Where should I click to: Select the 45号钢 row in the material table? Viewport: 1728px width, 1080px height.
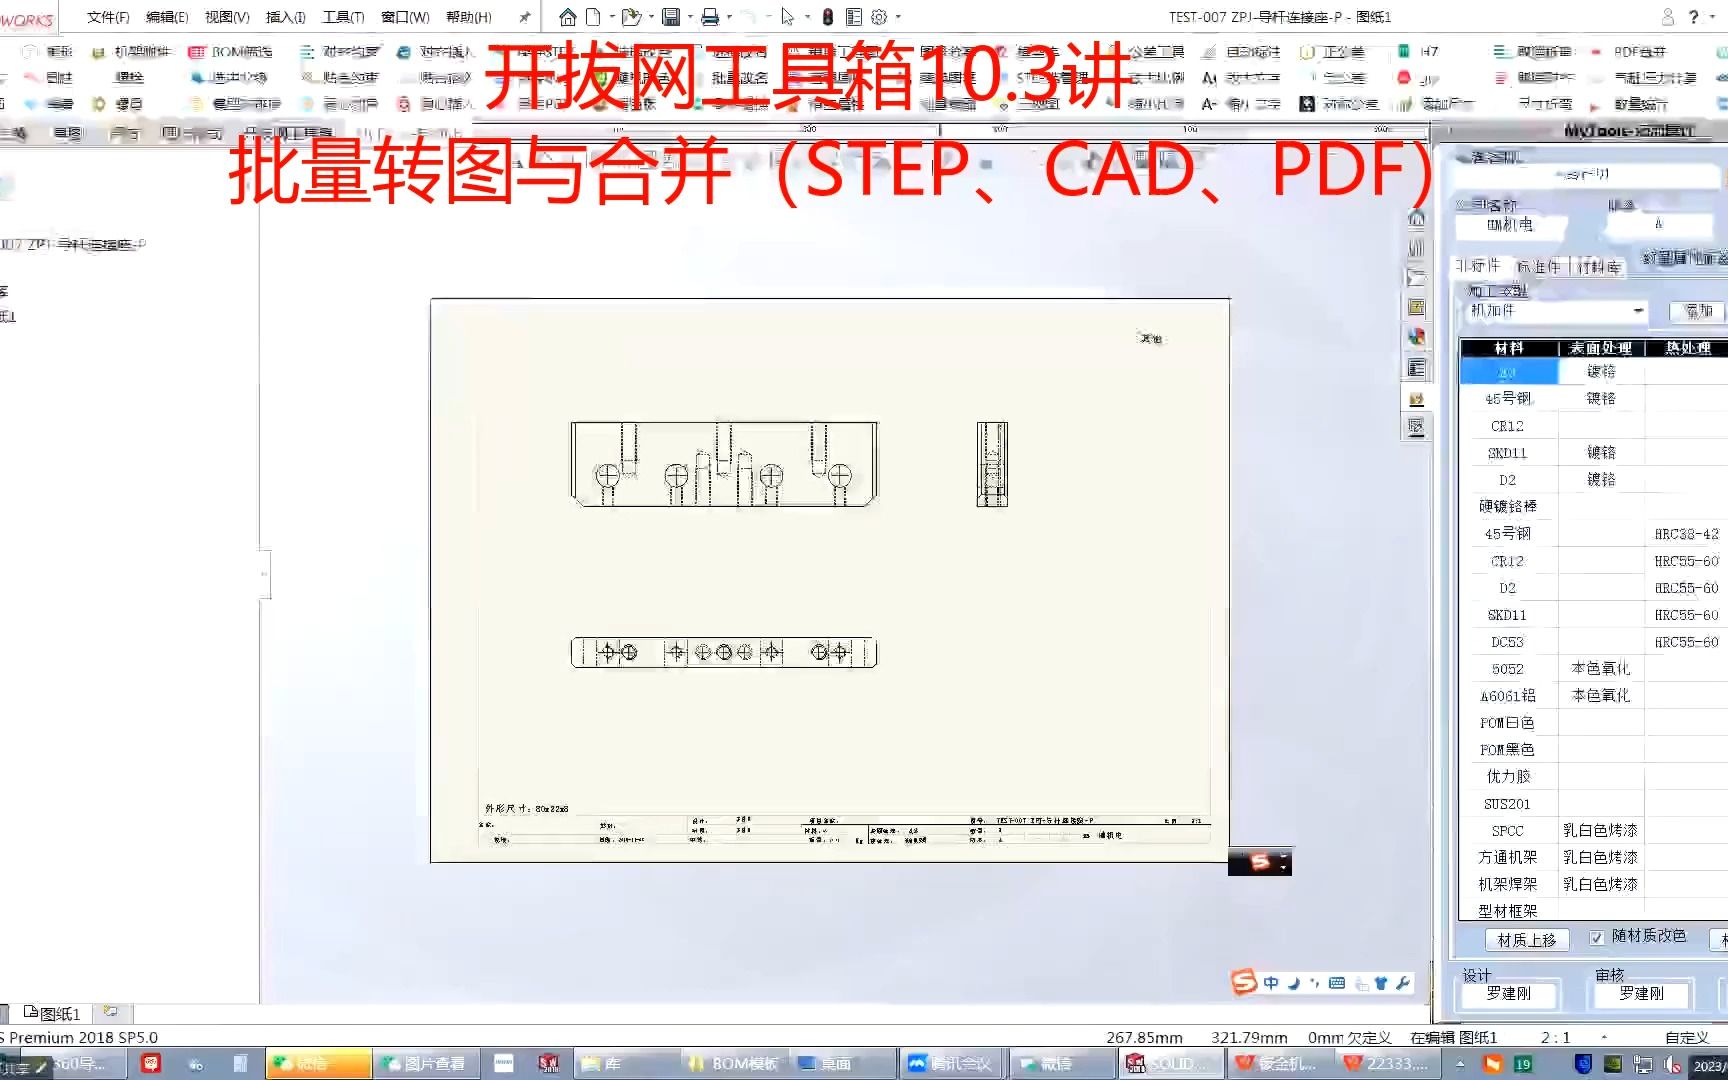(1507, 397)
